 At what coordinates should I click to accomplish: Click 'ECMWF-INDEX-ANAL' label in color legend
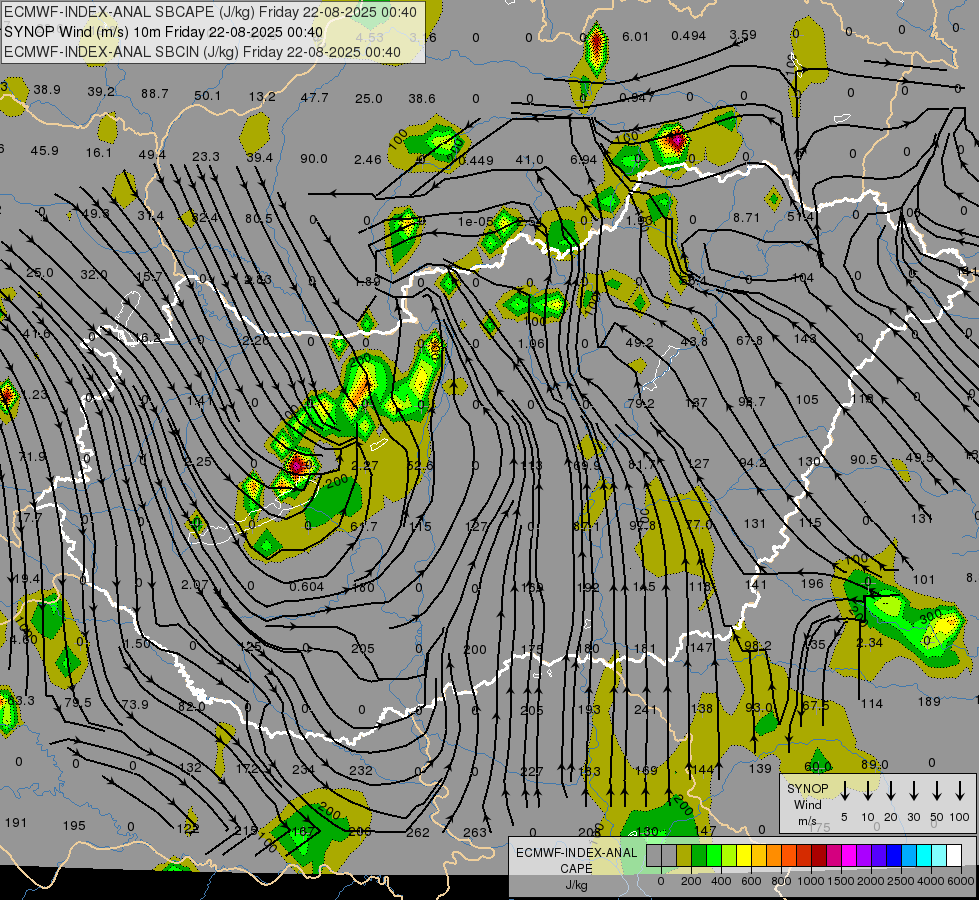[x=576, y=853]
